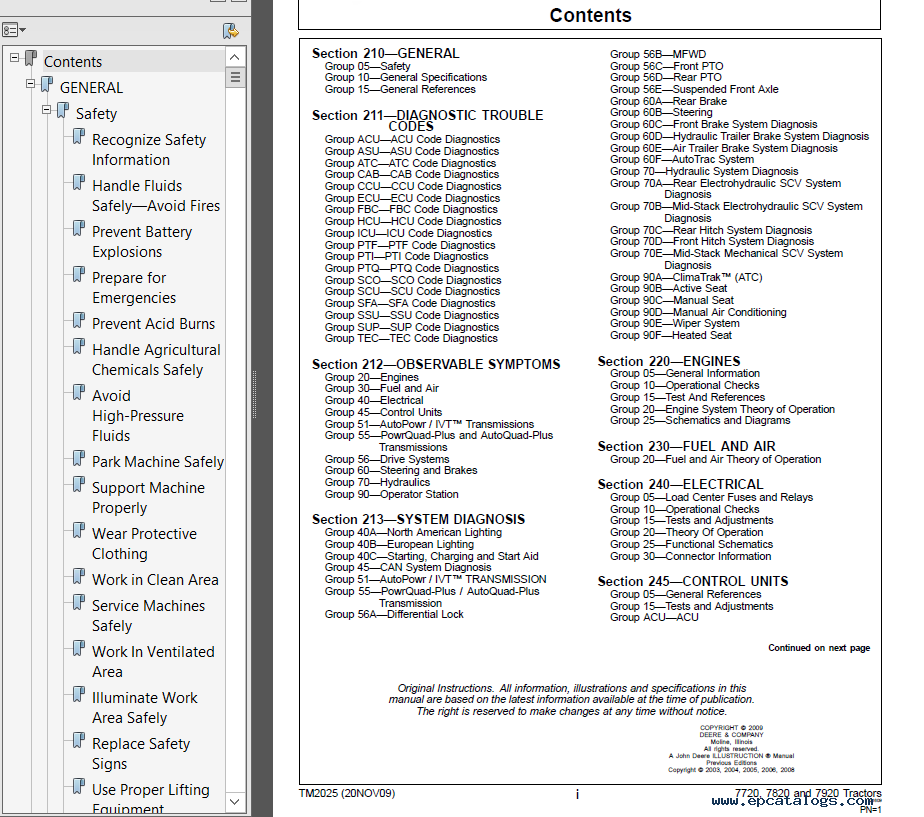Click the Replace Safety Signs bookmark icon
Image resolution: width=924 pixels, height=817 pixels.
pyautogui.click(x=78, y=740)
